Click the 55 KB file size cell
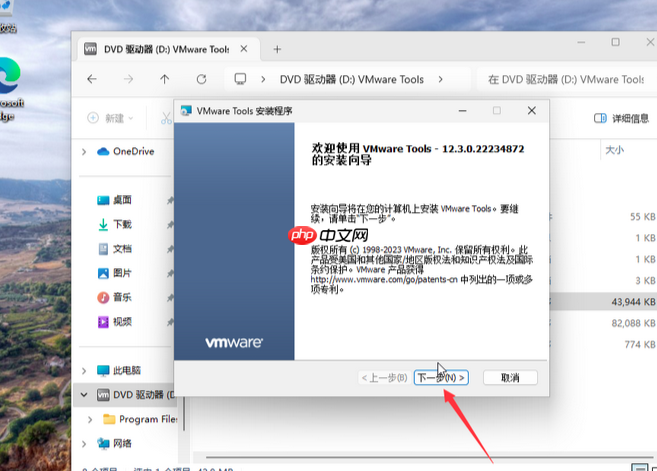Viewport: 657px width, 471px height. (642, 217)
